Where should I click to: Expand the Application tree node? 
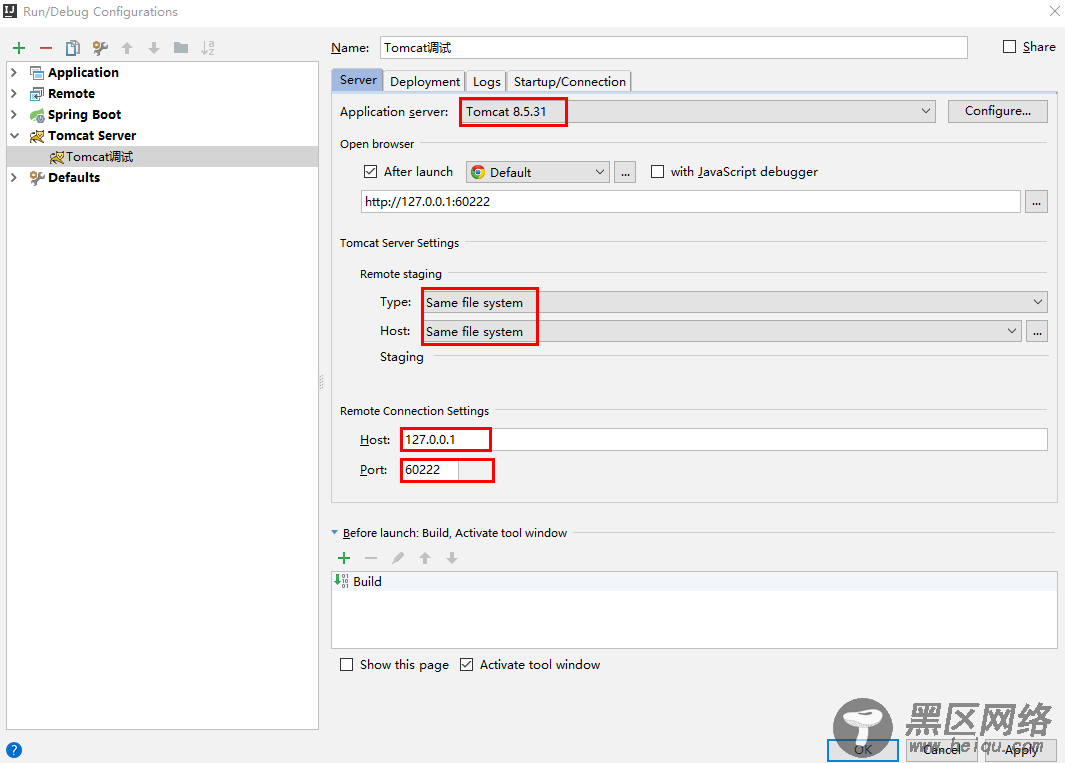tap(14, 72)
